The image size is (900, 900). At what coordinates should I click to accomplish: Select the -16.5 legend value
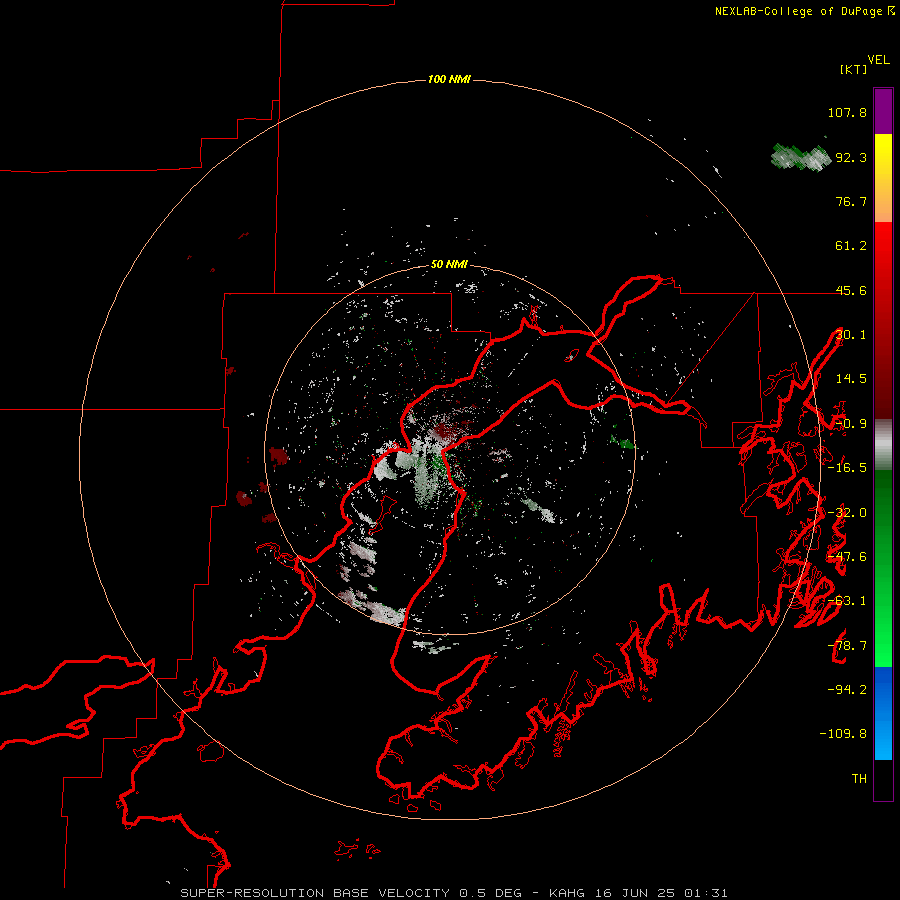tap(847, 468)
